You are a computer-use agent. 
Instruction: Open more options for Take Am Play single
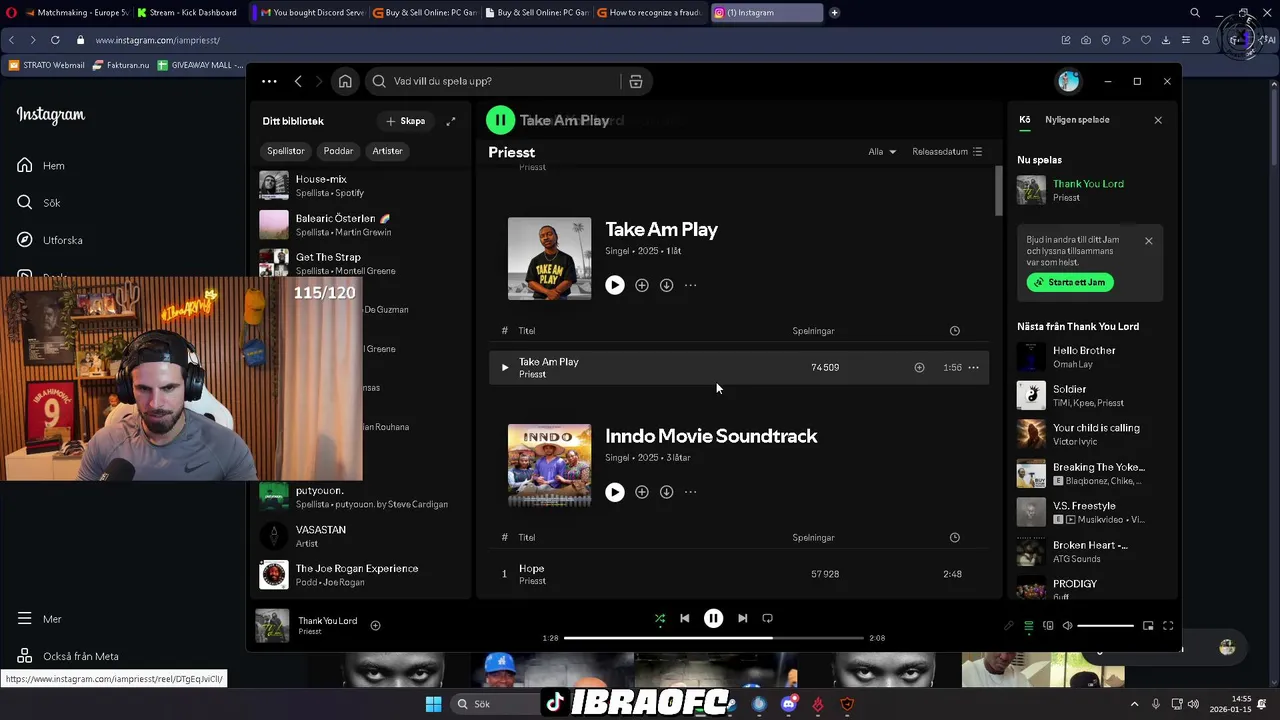click(x=690, y=285)
